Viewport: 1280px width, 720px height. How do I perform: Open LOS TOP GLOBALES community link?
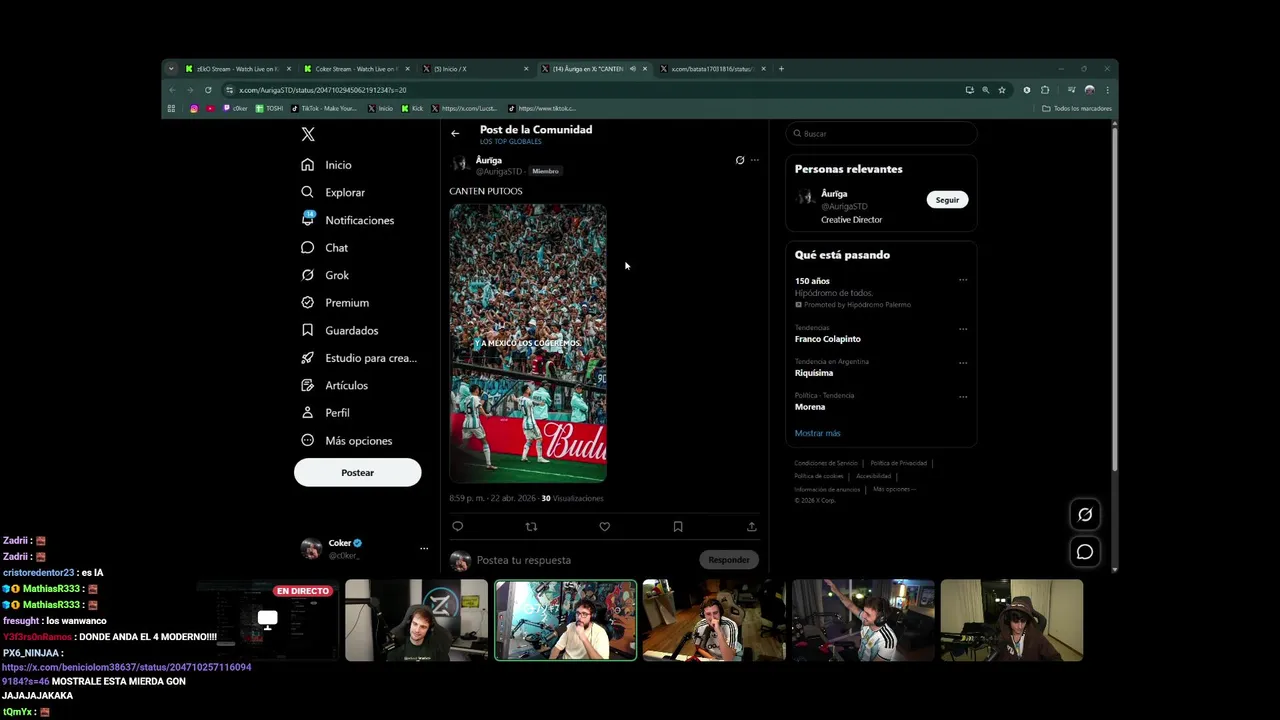(x=510, y=142)
